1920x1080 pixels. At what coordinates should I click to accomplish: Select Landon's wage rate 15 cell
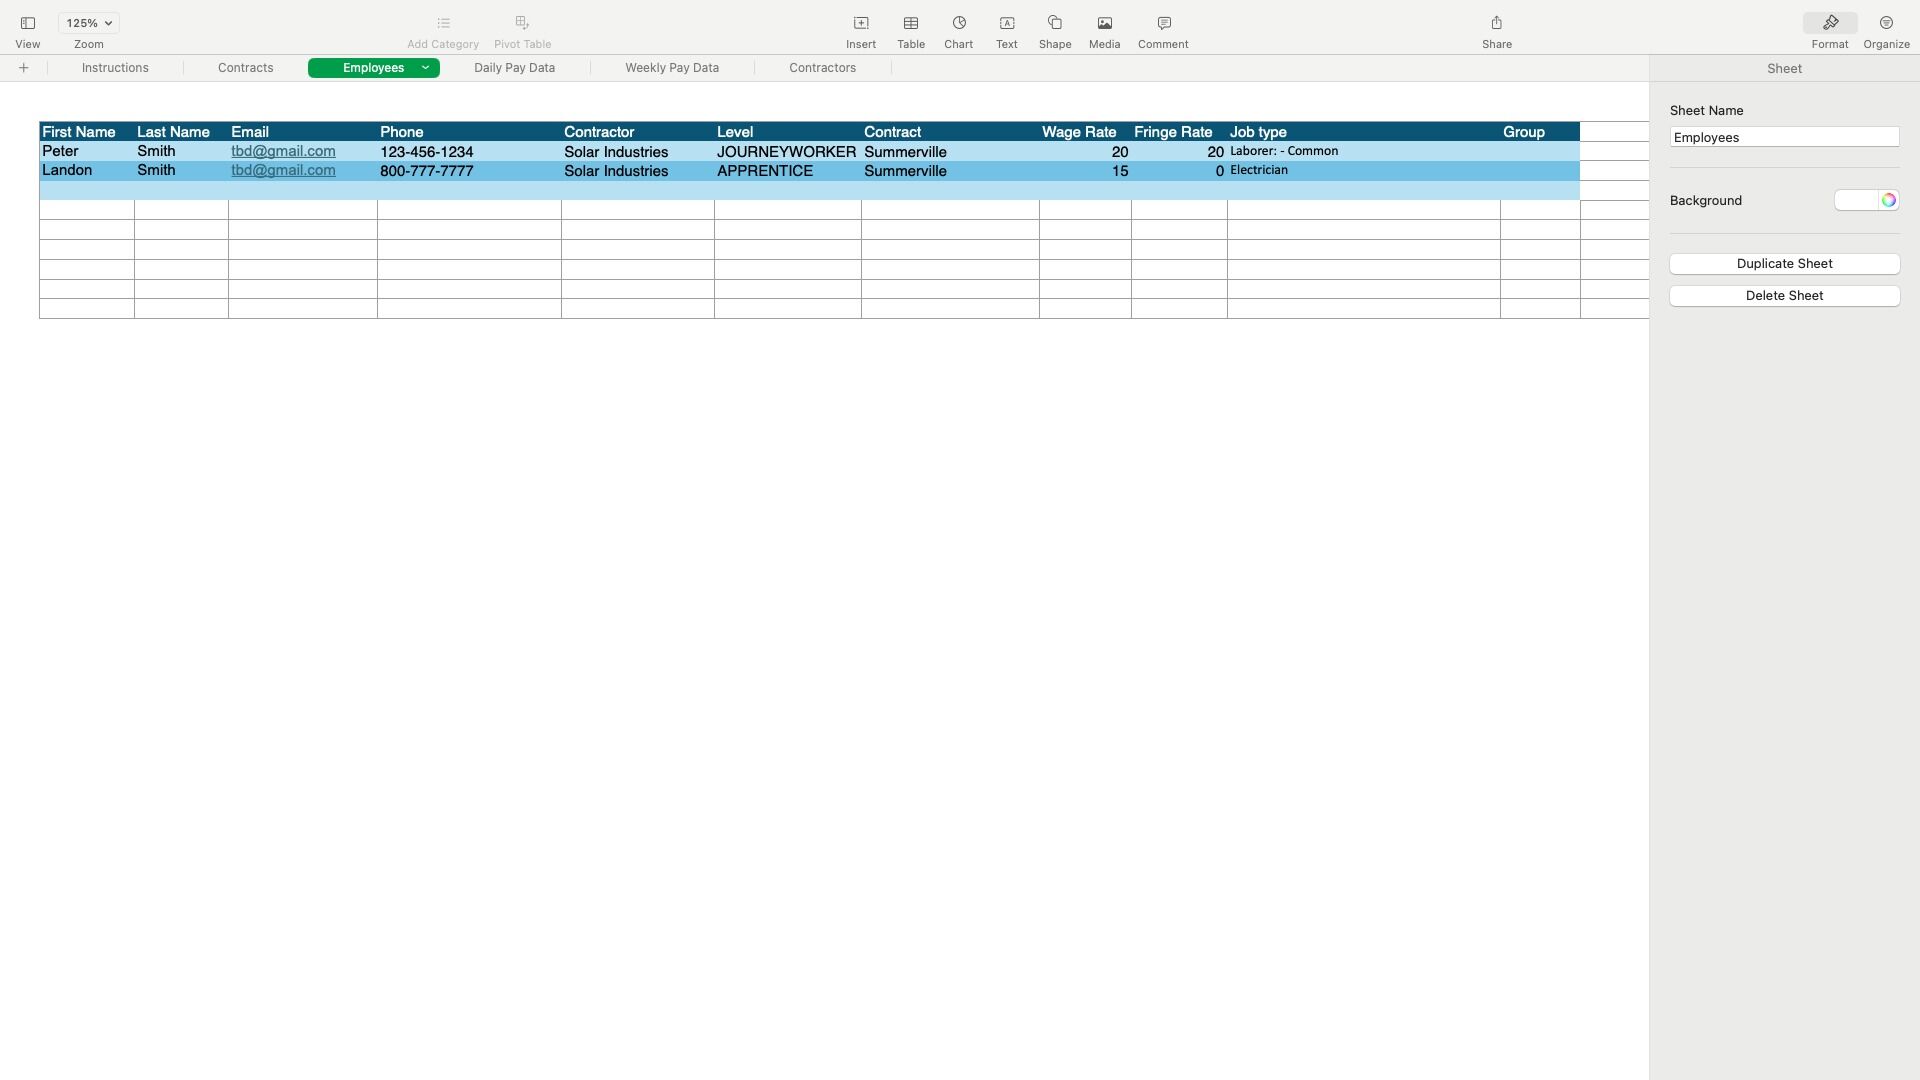(x=1085, y=170)
